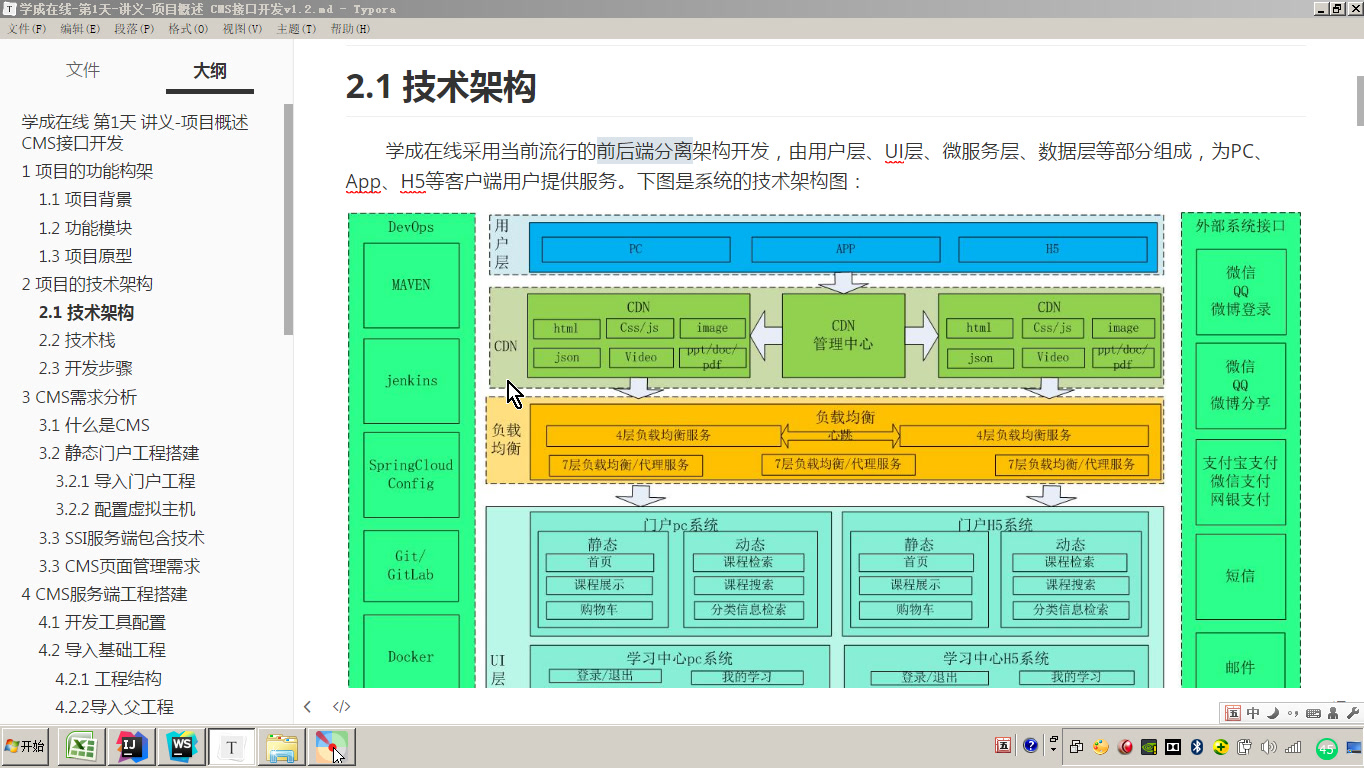Jump to 2.3 开发步骤 in outline
The height and width of the screenshot is (768, 1364).
tap(85, 368)
